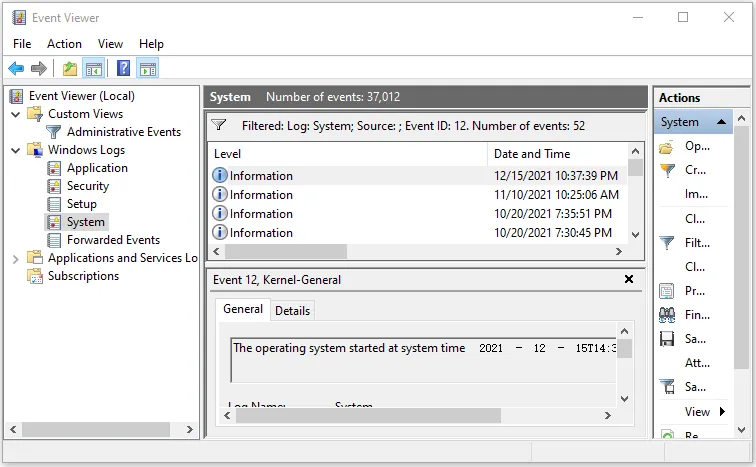Expand the View submenu arrow in Actions
Image resolution: width=756 pixels, height=467 pixels.
click(722, 412)
